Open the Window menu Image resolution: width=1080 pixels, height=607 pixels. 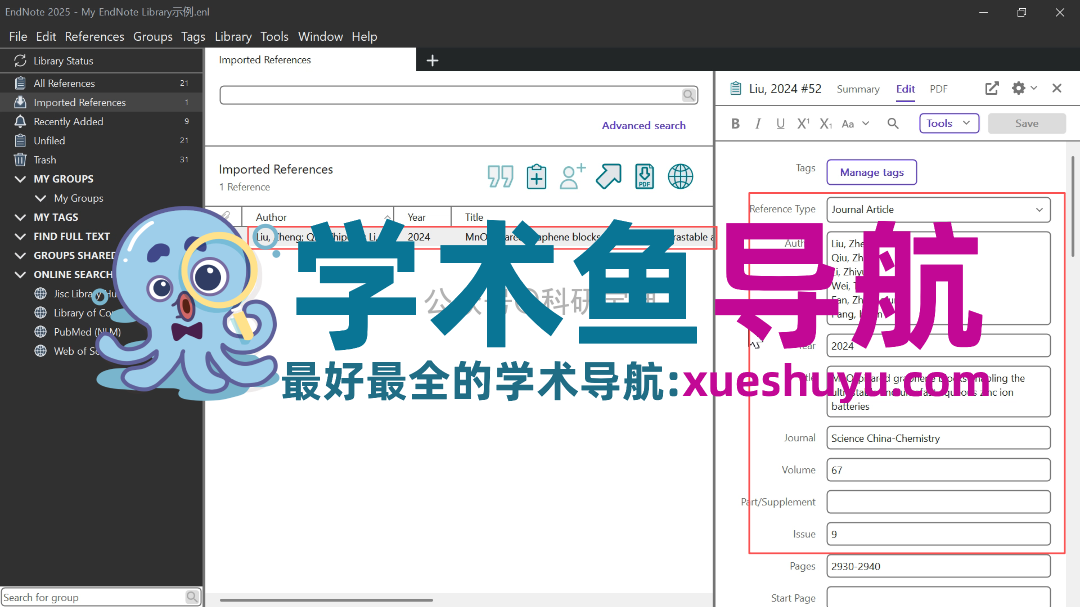coord(320,37)
